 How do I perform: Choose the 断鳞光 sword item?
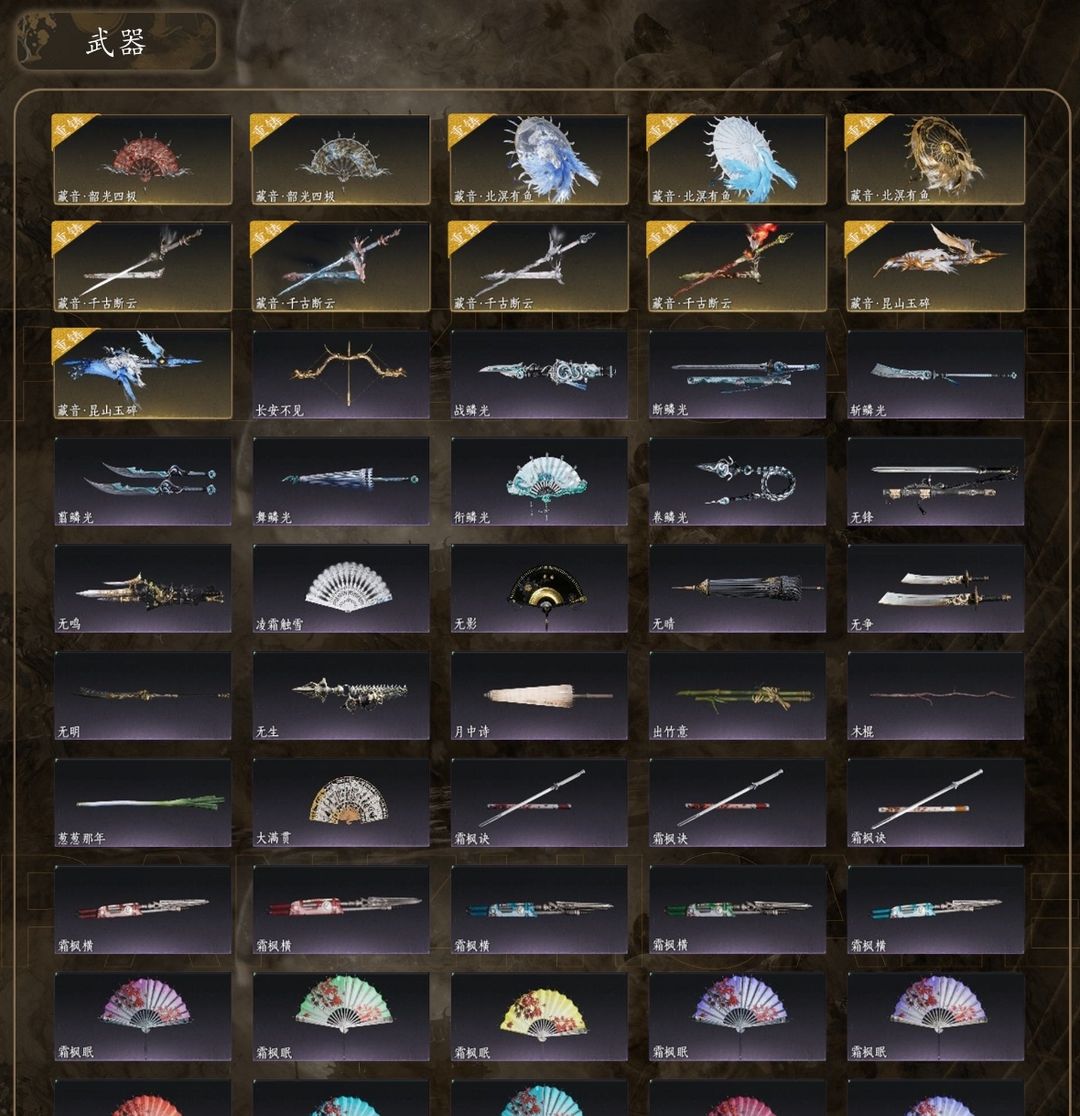[x=738, y=374]
